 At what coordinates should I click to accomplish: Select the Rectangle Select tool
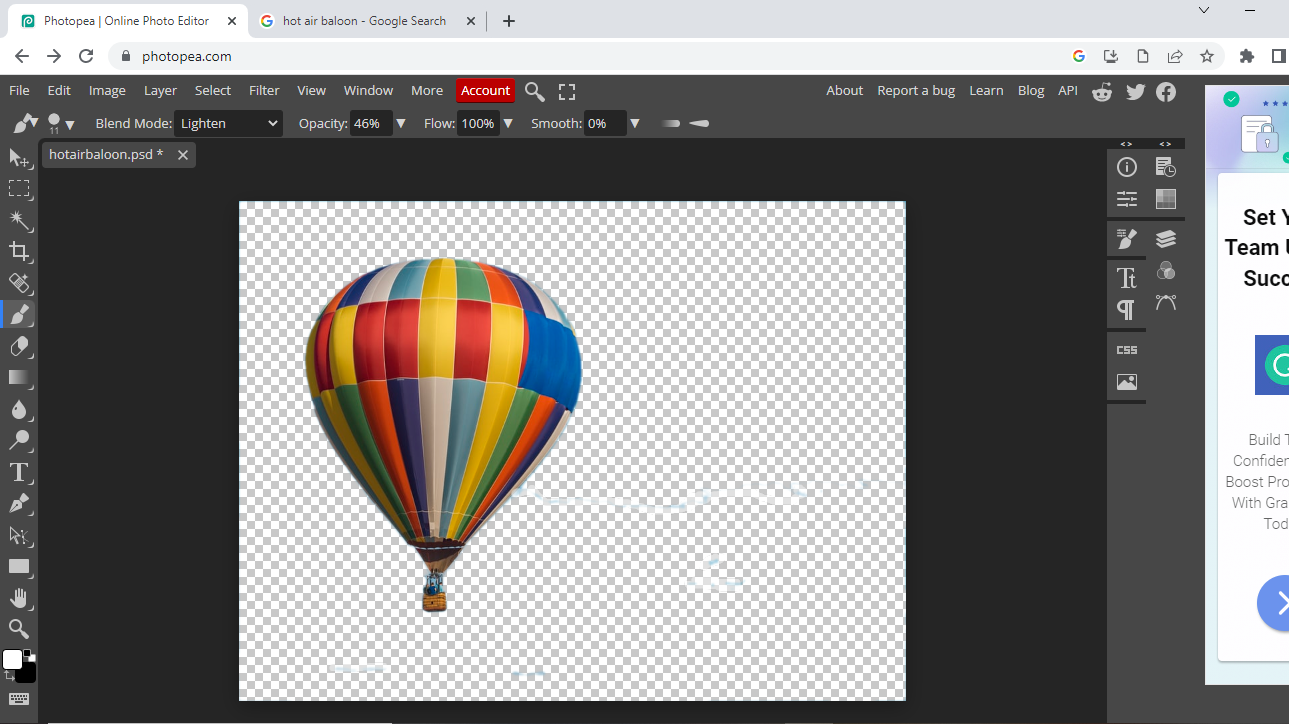19,189
